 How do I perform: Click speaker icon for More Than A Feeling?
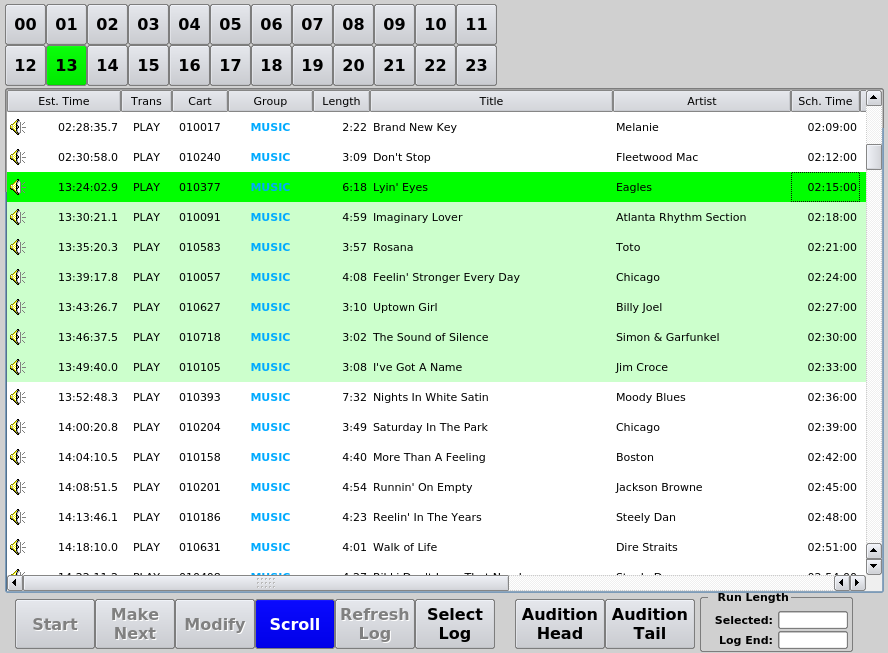[17, 457]
